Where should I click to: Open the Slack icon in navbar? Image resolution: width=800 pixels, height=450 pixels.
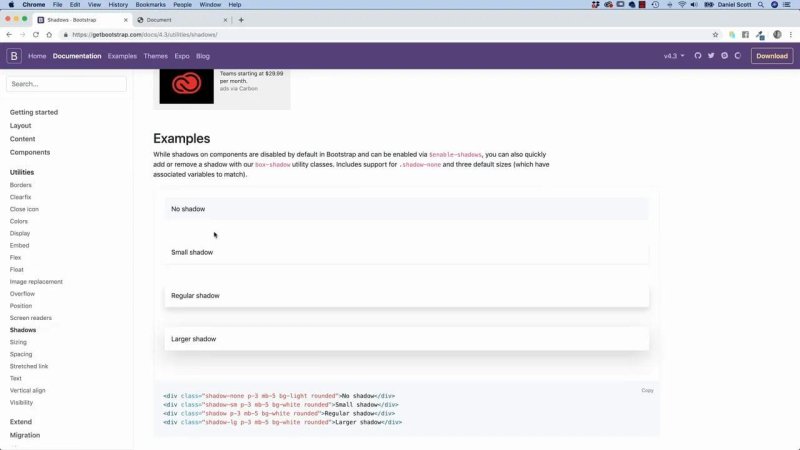pos(724,56)
